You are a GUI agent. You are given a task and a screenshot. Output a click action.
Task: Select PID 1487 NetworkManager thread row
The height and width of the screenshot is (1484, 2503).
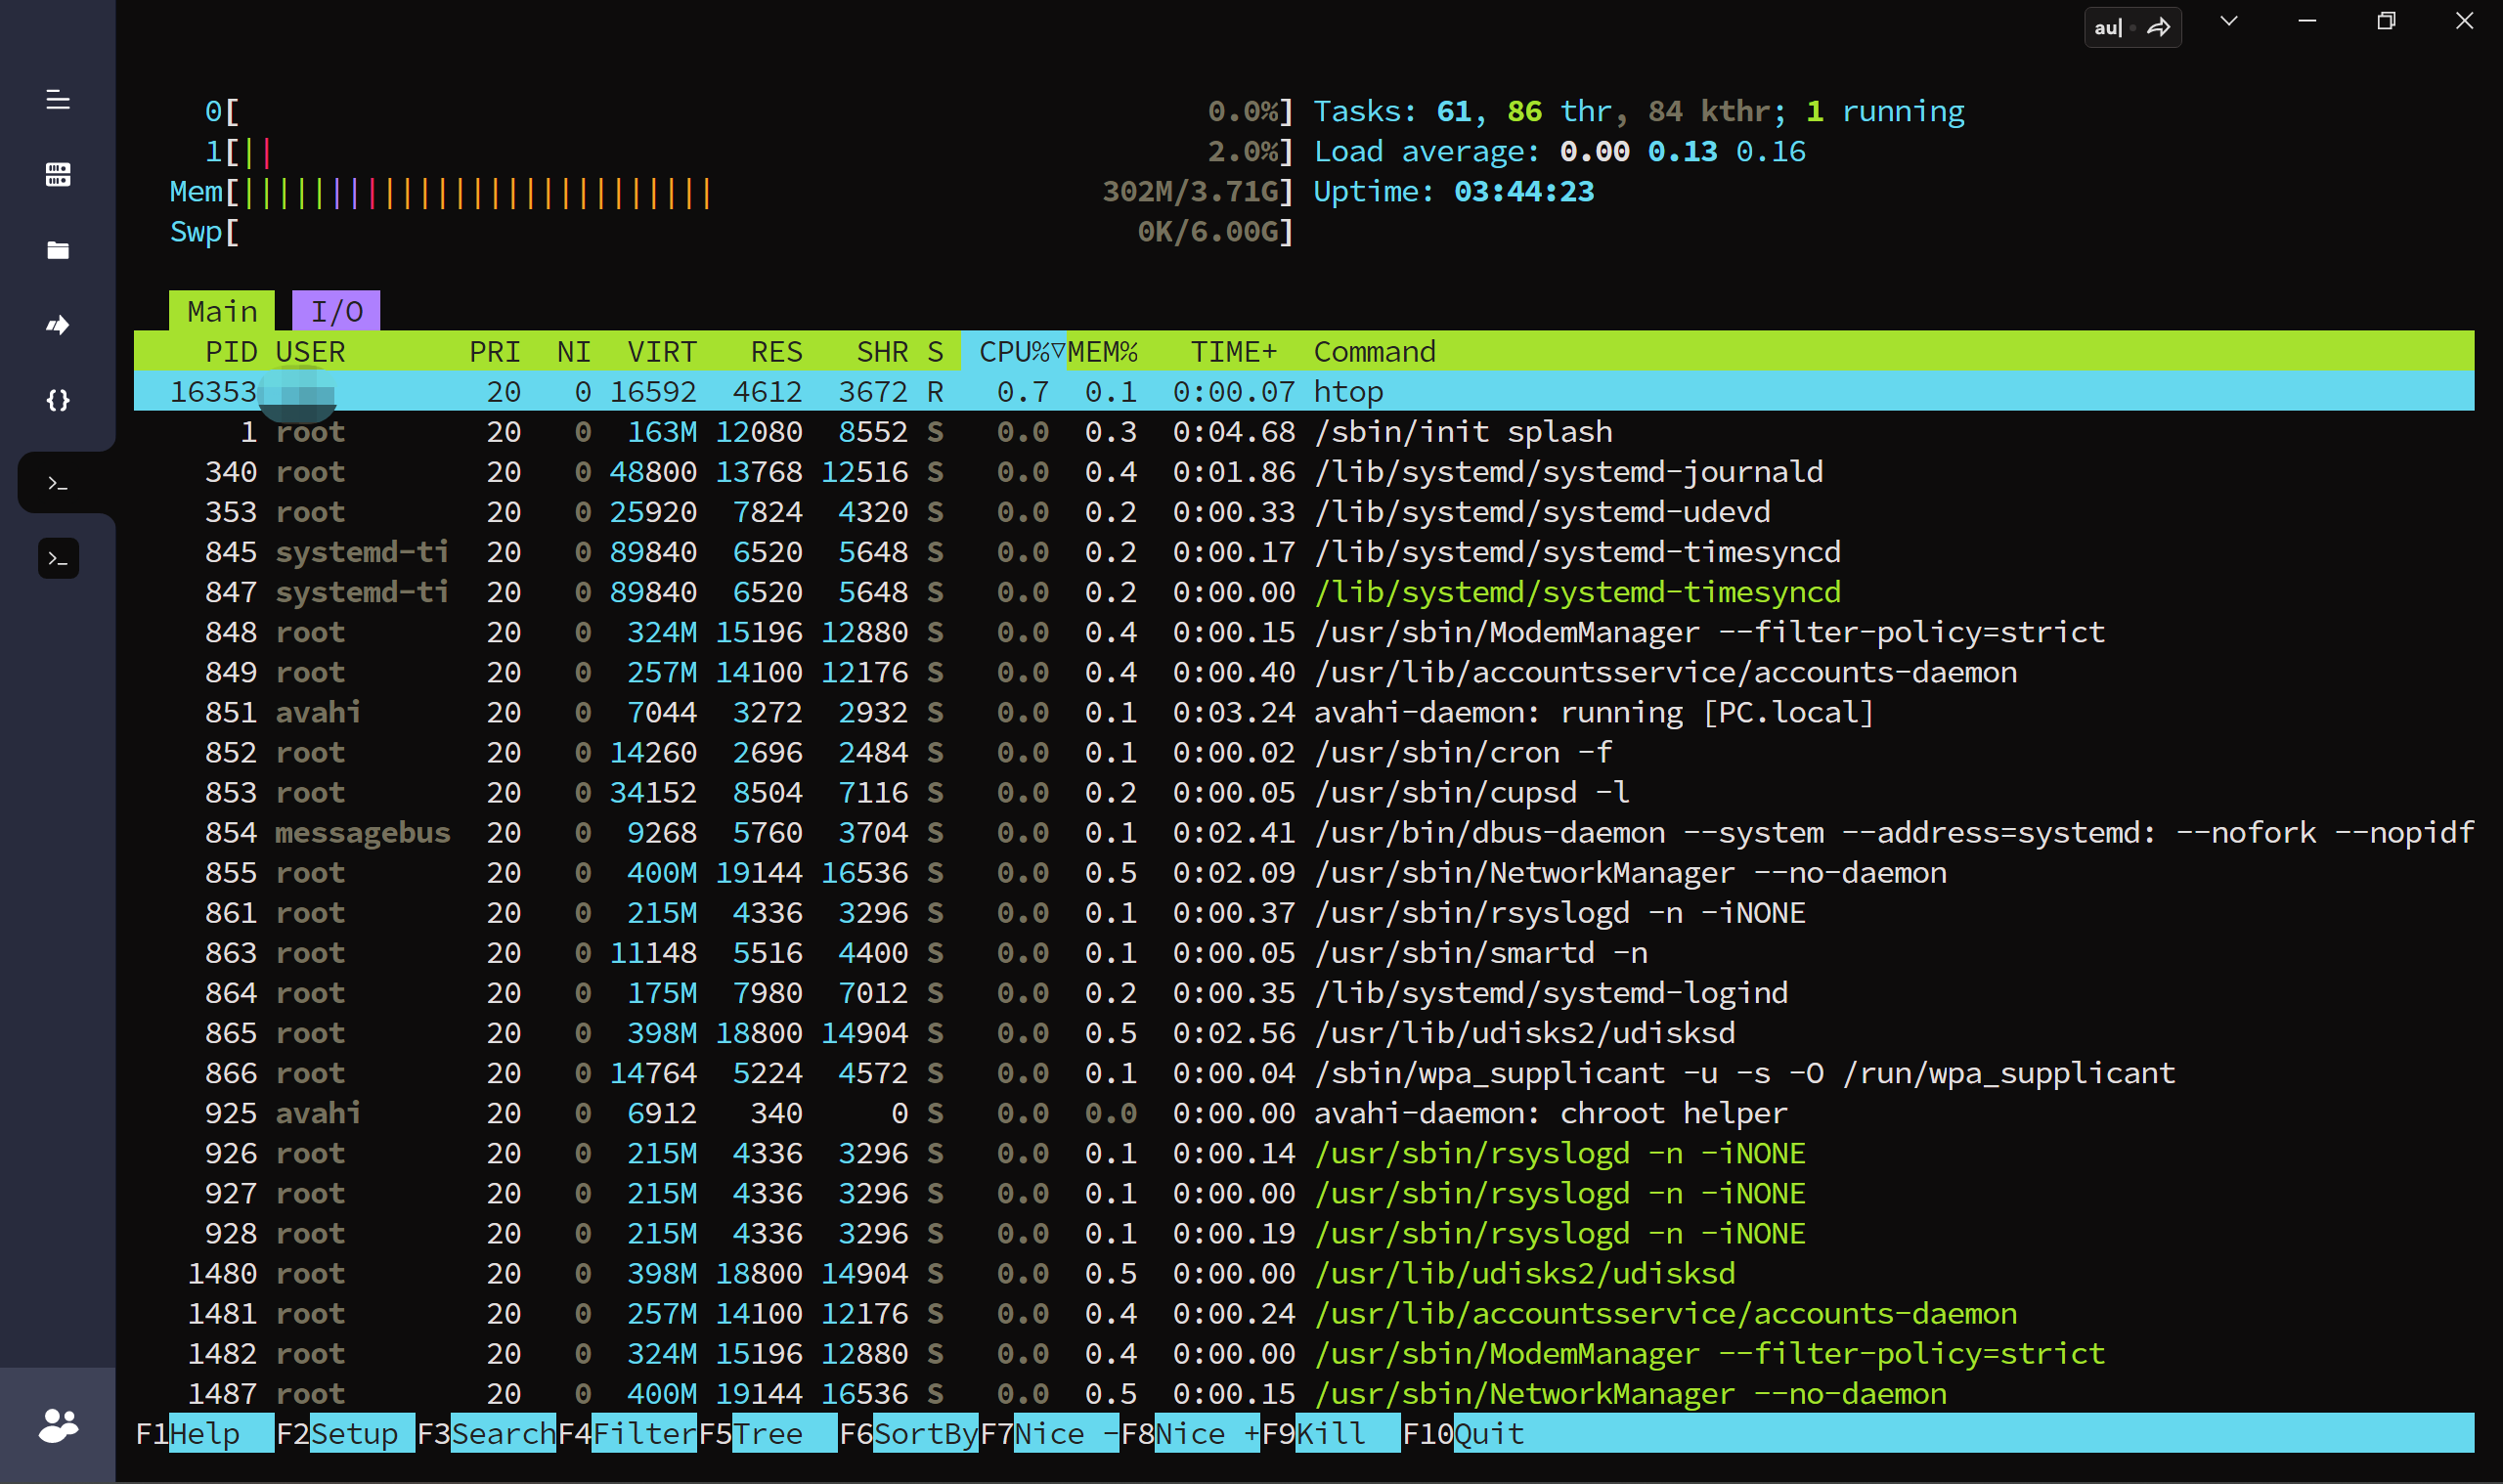(x=1304, y=1393)
